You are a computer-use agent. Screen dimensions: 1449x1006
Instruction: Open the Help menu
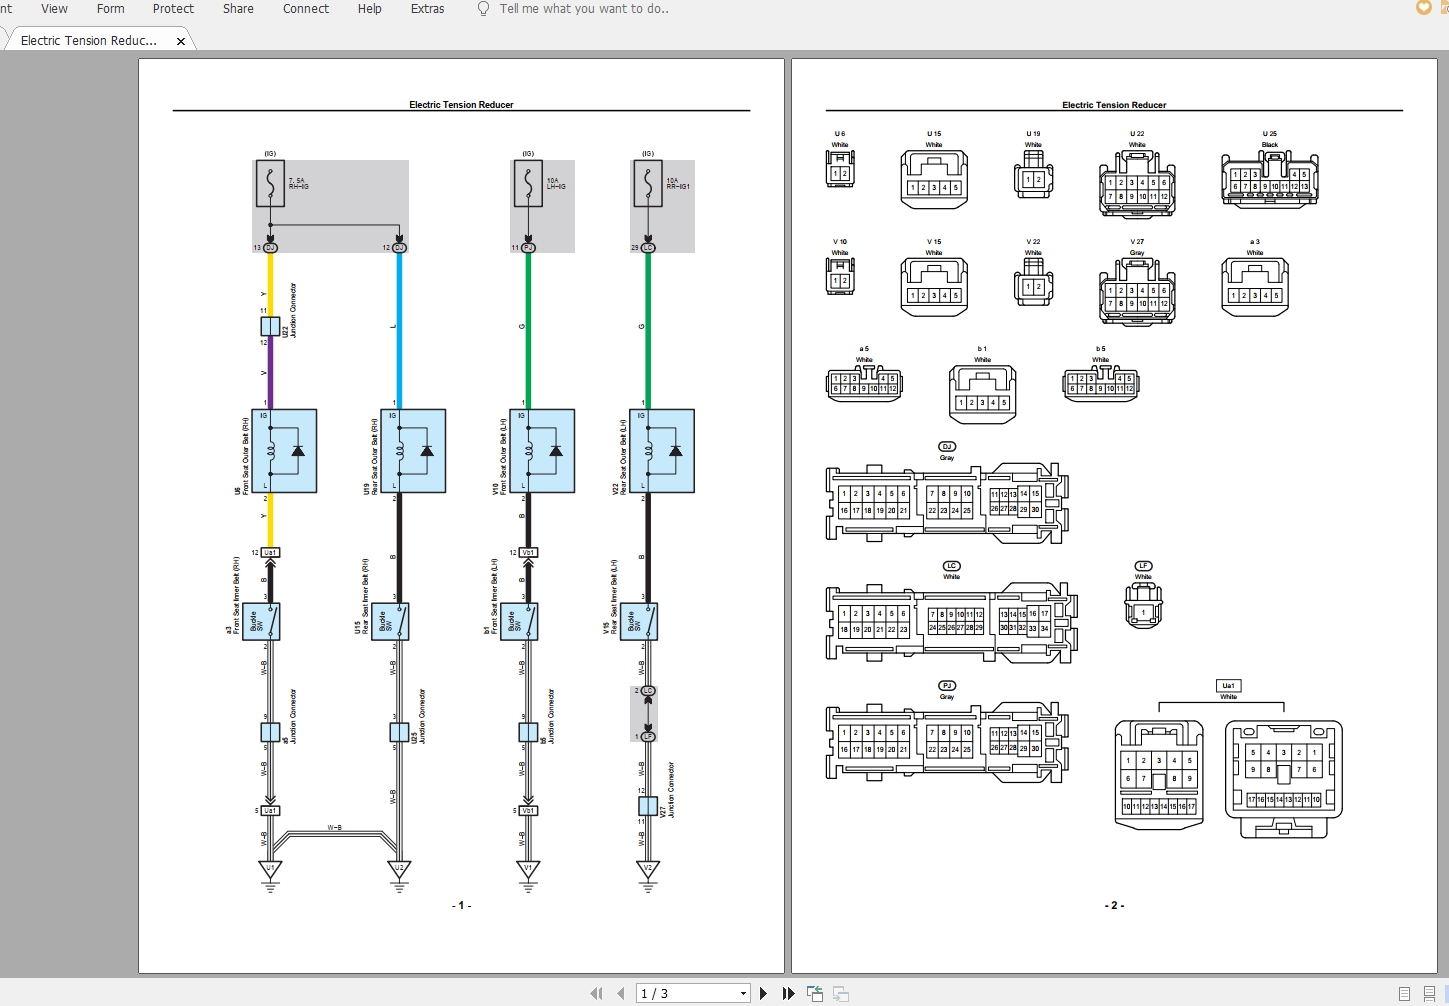pyautogui.click(x=369, y=9)
